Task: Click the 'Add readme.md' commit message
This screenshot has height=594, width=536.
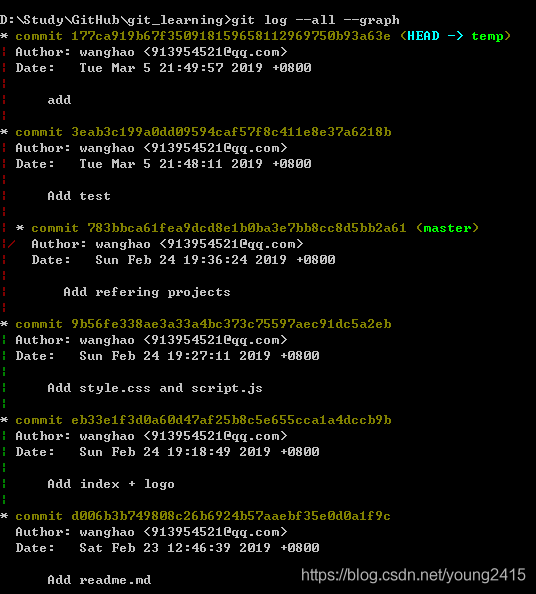Action: (x=99, y=580)
